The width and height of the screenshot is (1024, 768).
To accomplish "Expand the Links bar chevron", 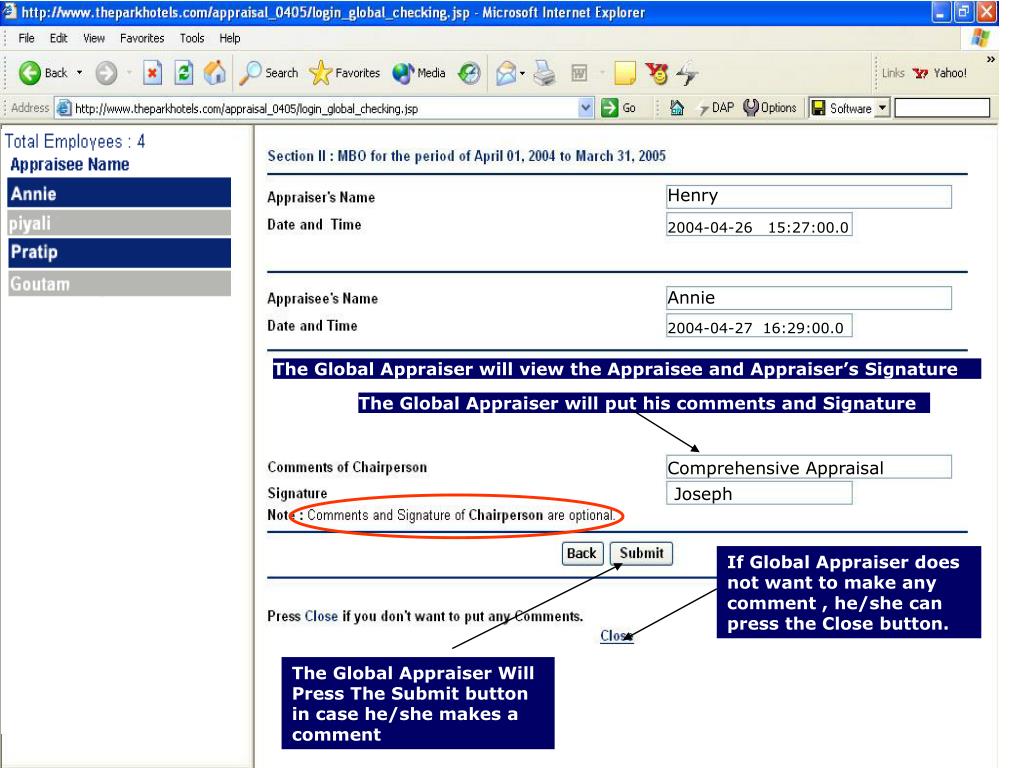I will [x=991, y=59].
